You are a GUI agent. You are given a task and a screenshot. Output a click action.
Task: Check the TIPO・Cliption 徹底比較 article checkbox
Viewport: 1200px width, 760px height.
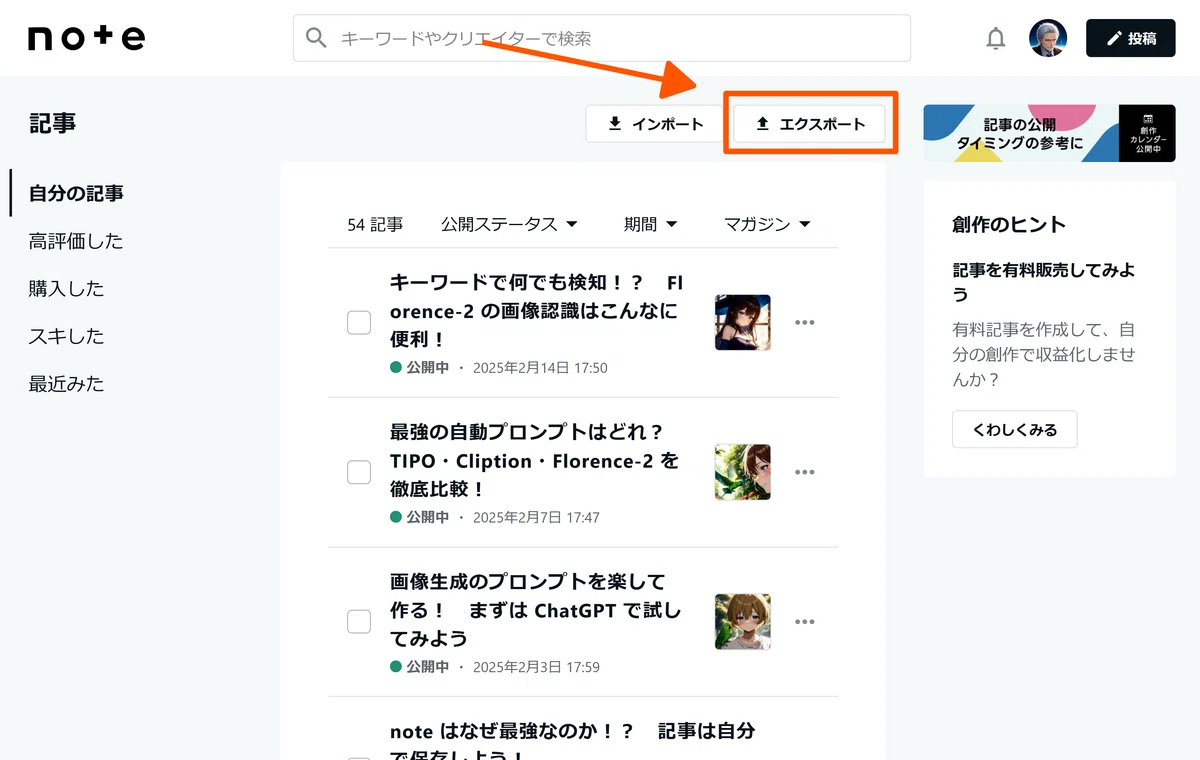[x=359, y=472]
